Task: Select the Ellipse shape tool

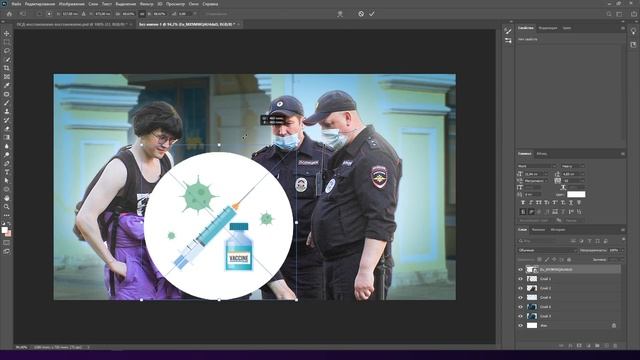Action: point(7,189)
